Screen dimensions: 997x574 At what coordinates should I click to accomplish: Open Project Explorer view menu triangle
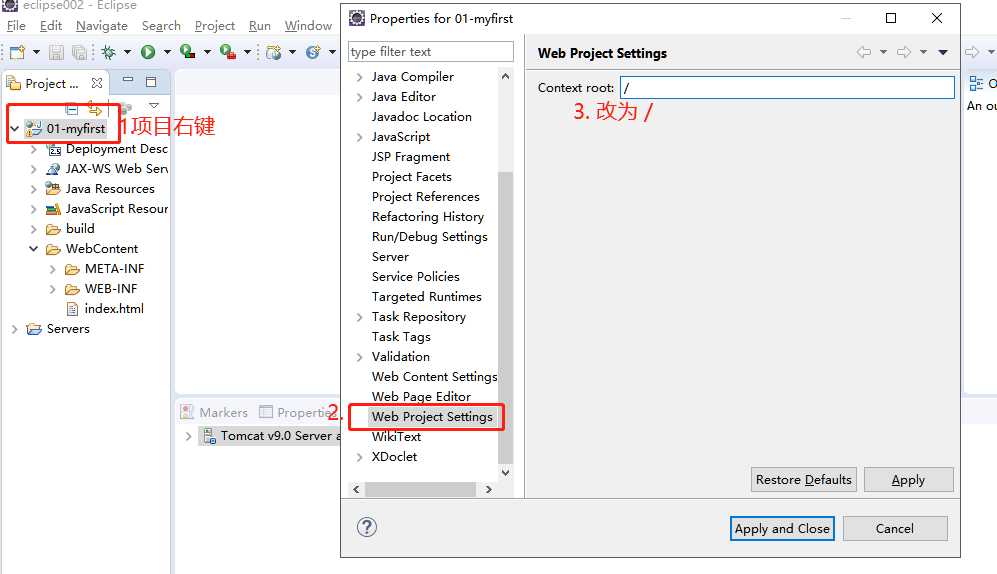pyautogui.click(x=154, y=105)
